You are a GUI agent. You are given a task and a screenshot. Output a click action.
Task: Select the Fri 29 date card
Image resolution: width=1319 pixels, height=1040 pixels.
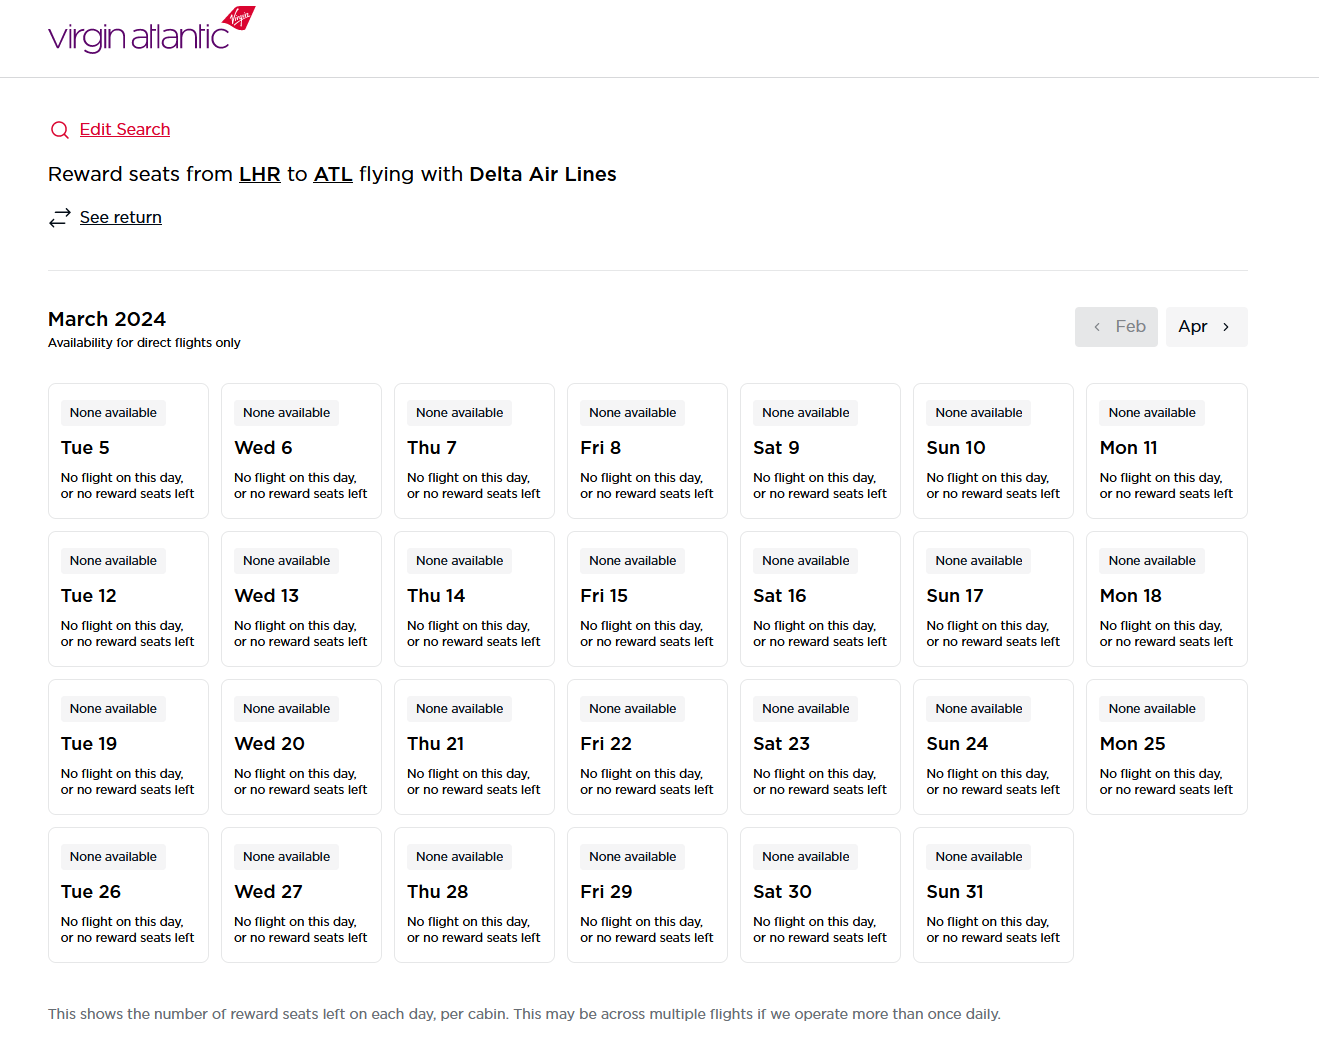point(647,895)
